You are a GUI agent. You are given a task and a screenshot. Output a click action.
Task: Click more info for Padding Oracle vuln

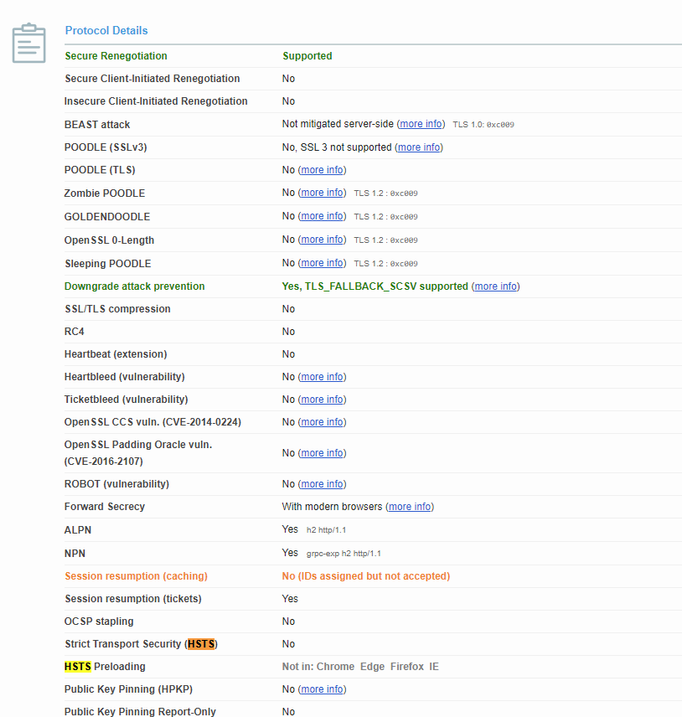coord(322,453)
